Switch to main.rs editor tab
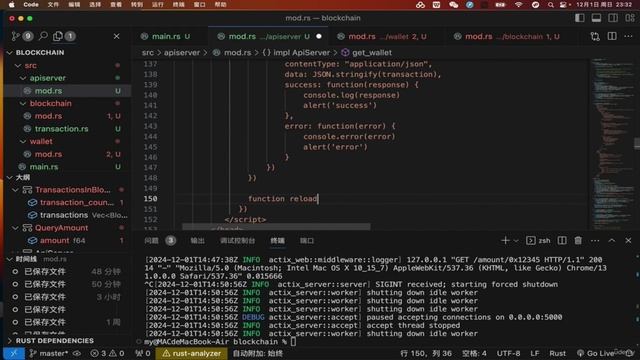Screen dimensions: 640x360 pos(165,36)
